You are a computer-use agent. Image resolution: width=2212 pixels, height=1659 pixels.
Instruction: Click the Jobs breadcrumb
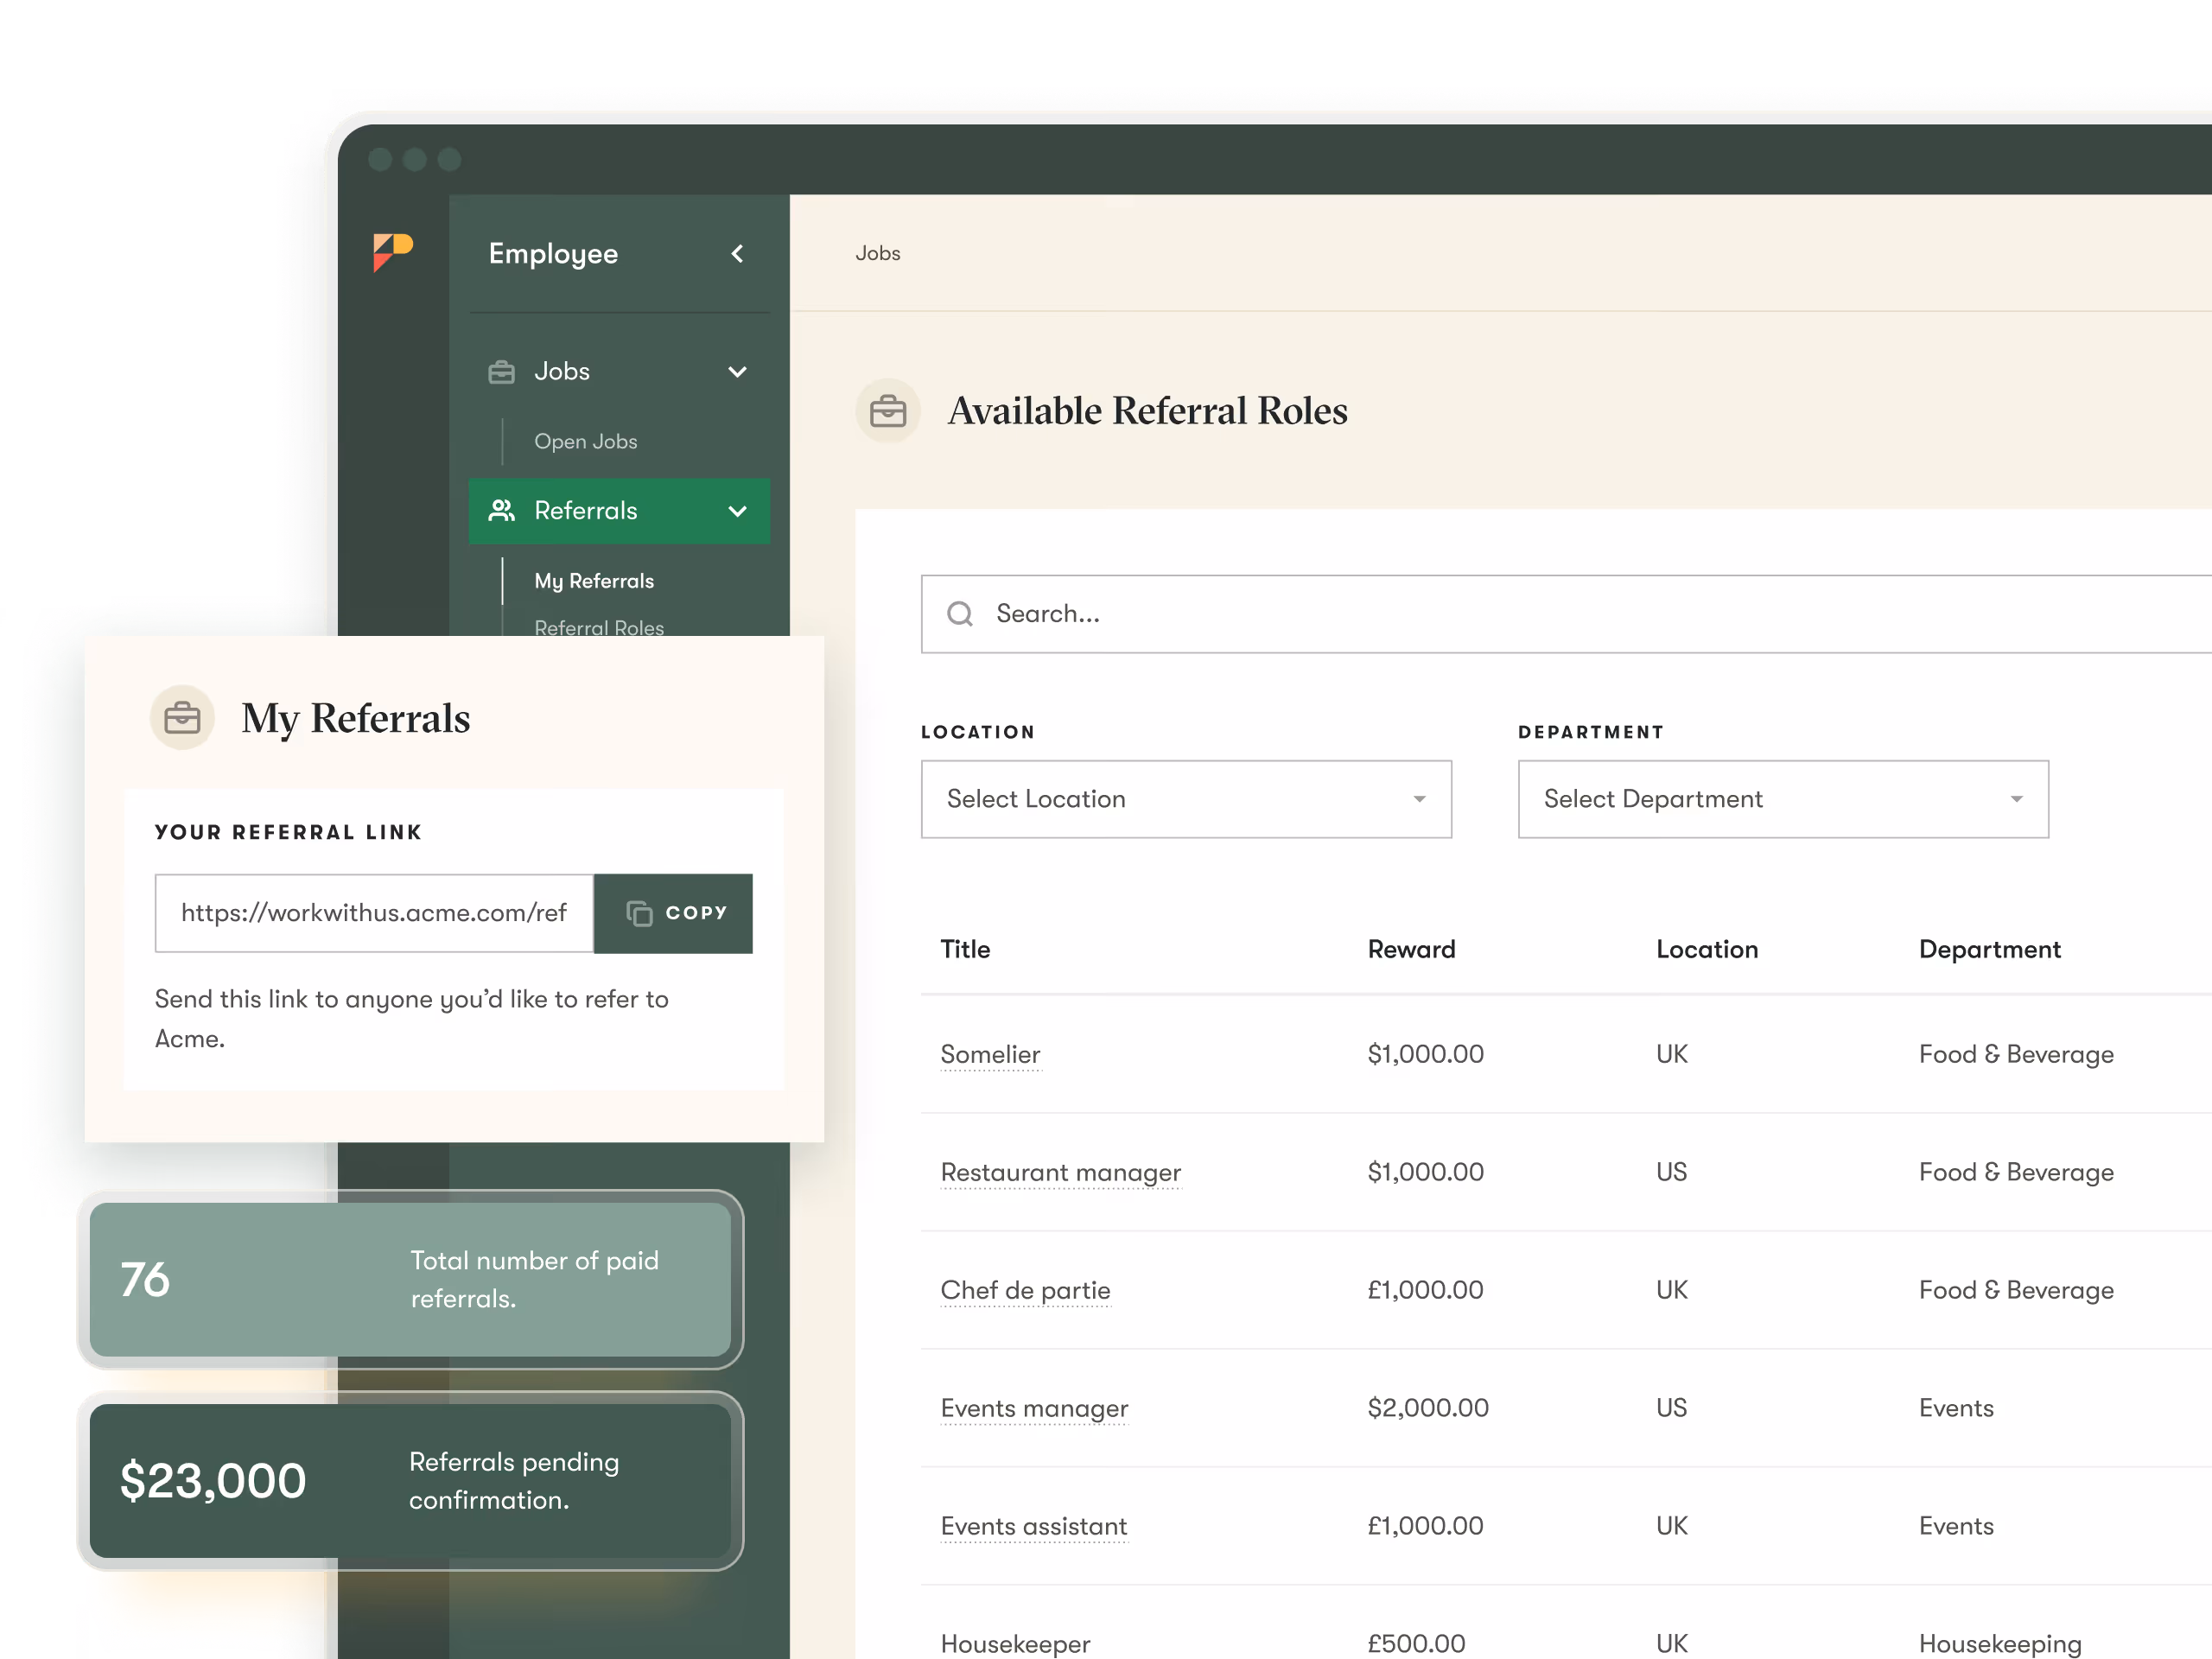pyautogui.click(x=878, y=253)
